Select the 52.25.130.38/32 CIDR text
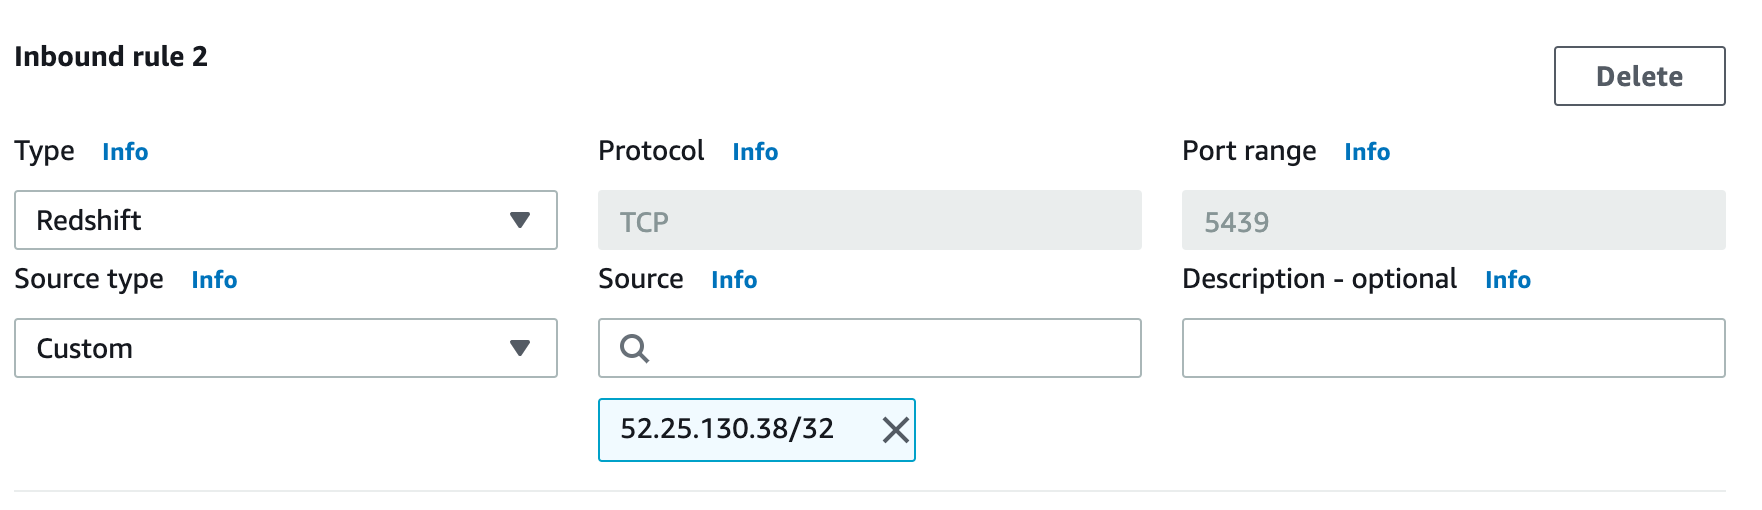Viewport: 1762px width, 510px height. coord(727,429)
